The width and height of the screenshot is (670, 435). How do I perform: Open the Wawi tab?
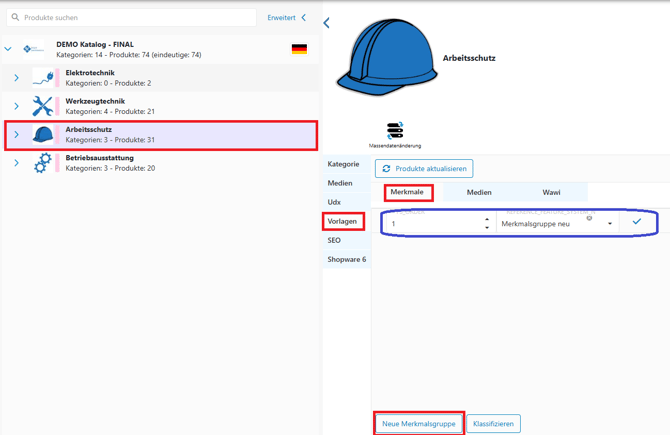tap(551, 192)
